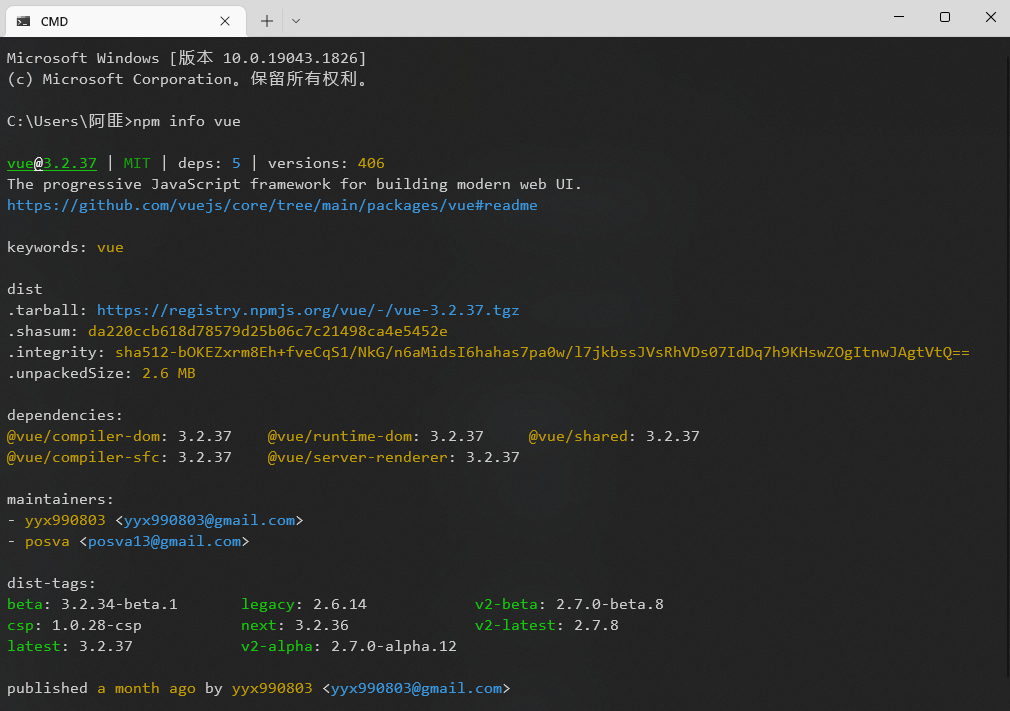Image resolution: width=1010 pixels, height=711 pixels.
Task: Click the maintainer name posva
Action: click(x=47, y=542)
